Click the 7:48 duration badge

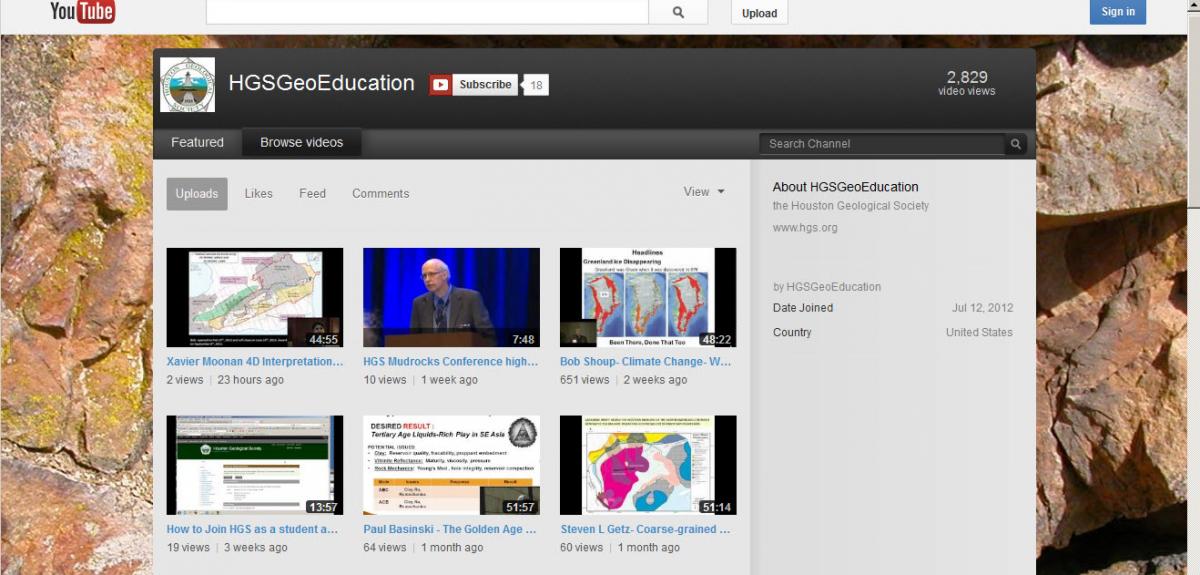pyautogui.click(x=524, y=339)
